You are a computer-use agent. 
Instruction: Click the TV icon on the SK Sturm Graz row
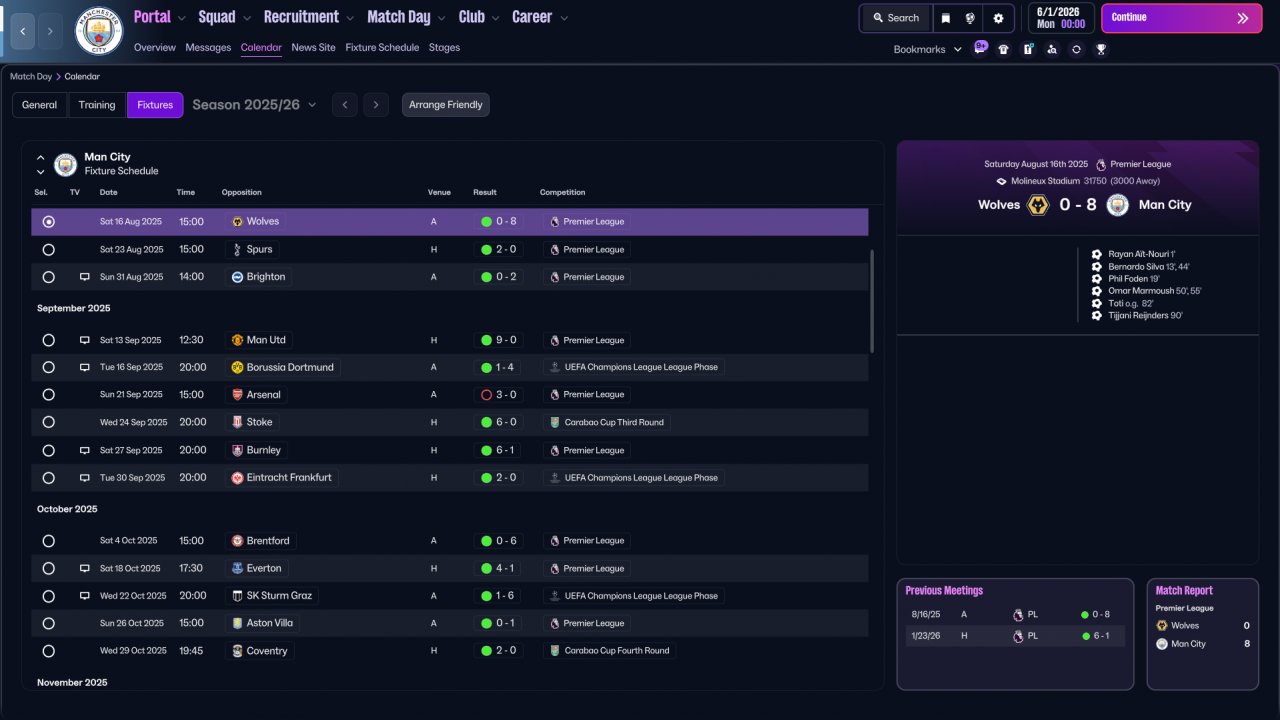tap(85, 596)
